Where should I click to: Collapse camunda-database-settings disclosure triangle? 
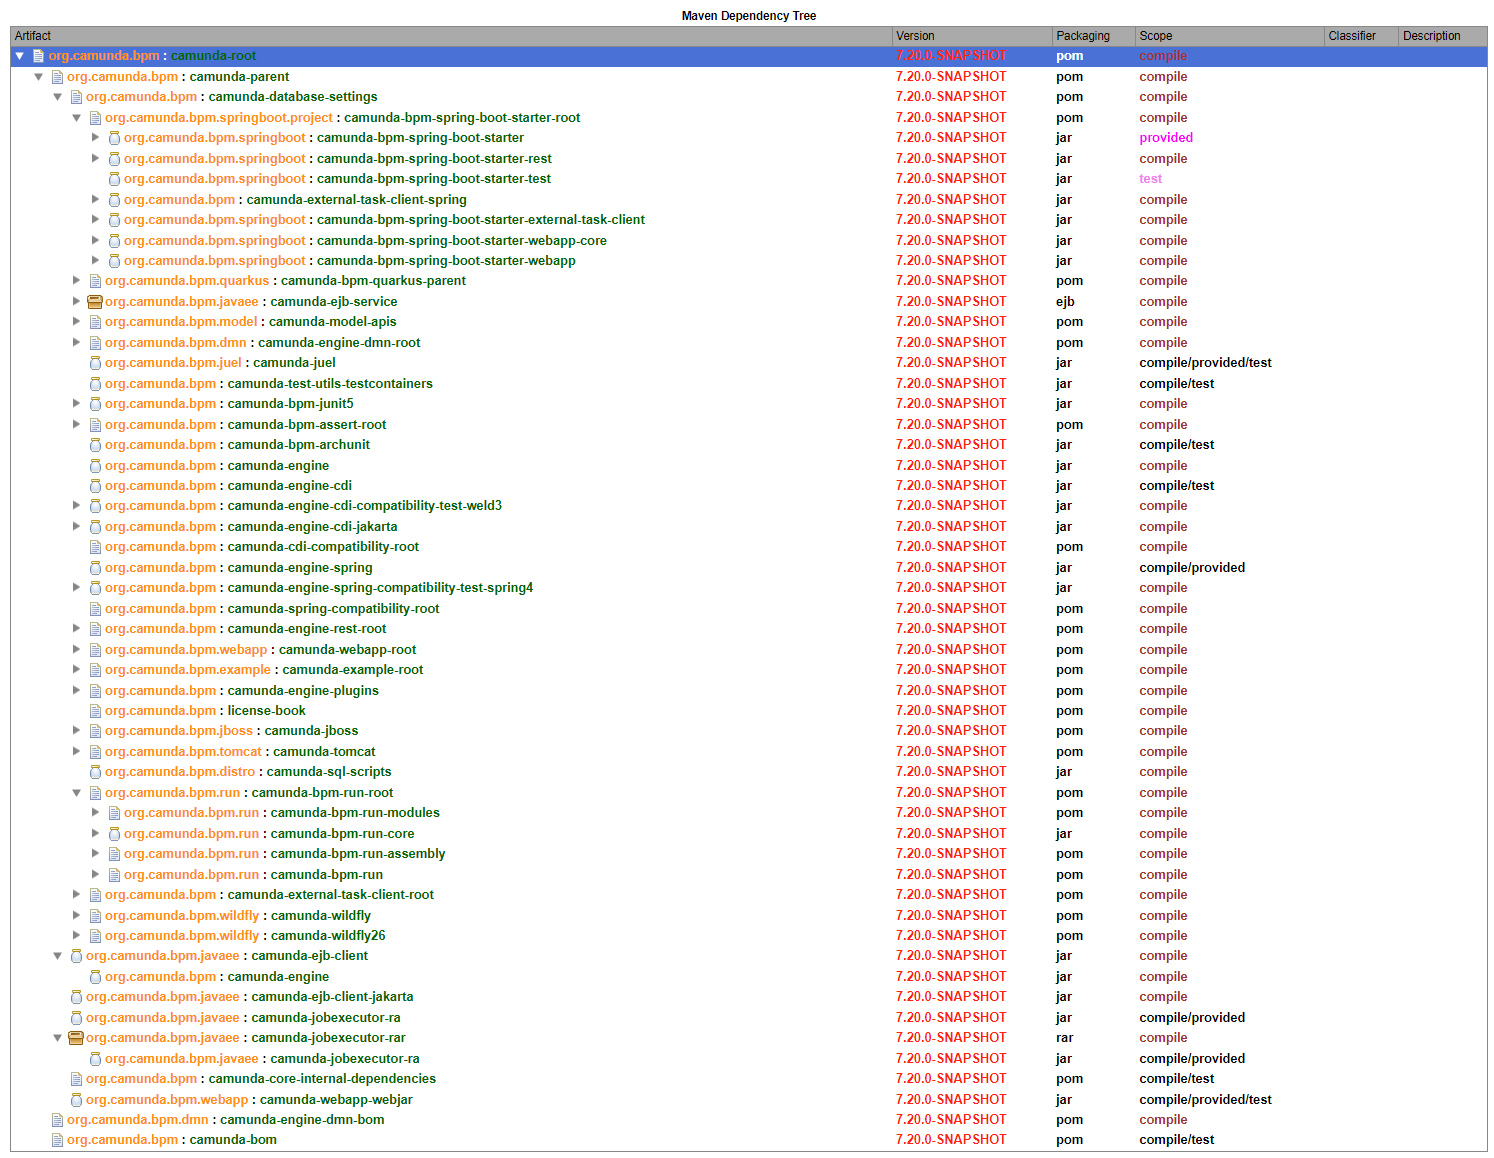click(57, 97)
